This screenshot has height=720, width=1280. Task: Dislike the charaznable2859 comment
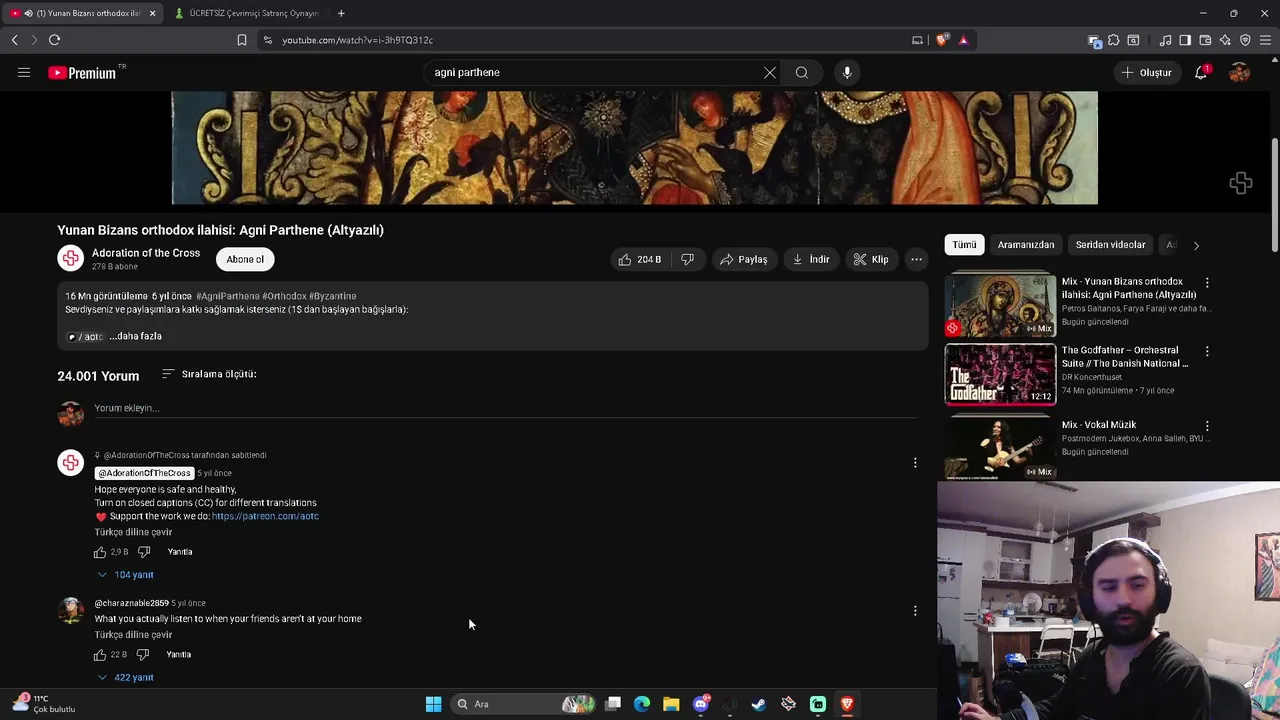(x=143, y=655)
